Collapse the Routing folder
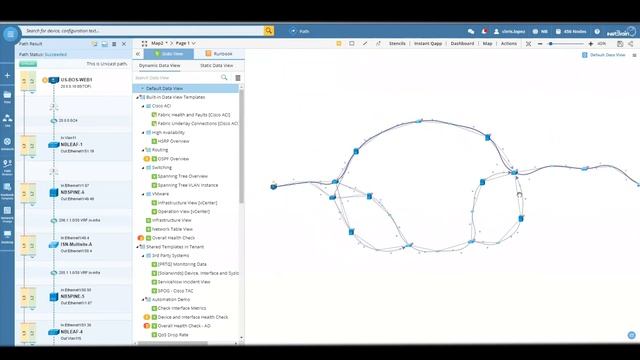This screenshot has width=640, height=360. (143, 150)
